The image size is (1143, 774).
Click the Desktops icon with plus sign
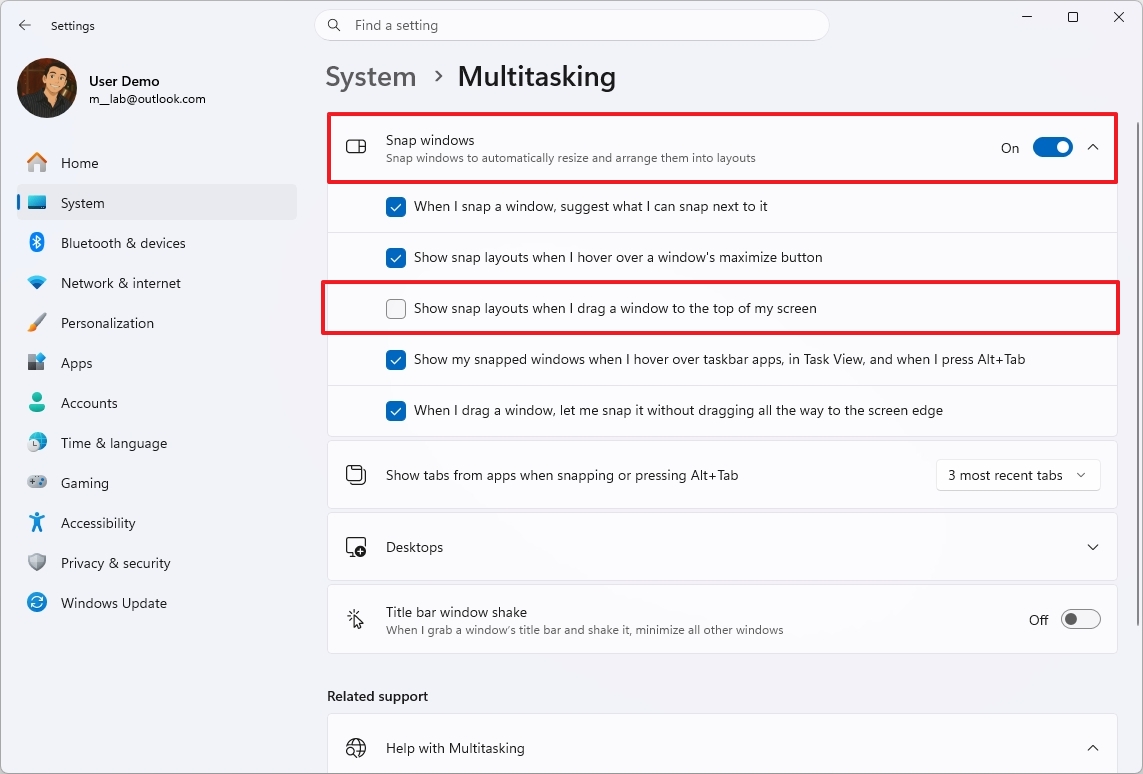coord(356,547)
